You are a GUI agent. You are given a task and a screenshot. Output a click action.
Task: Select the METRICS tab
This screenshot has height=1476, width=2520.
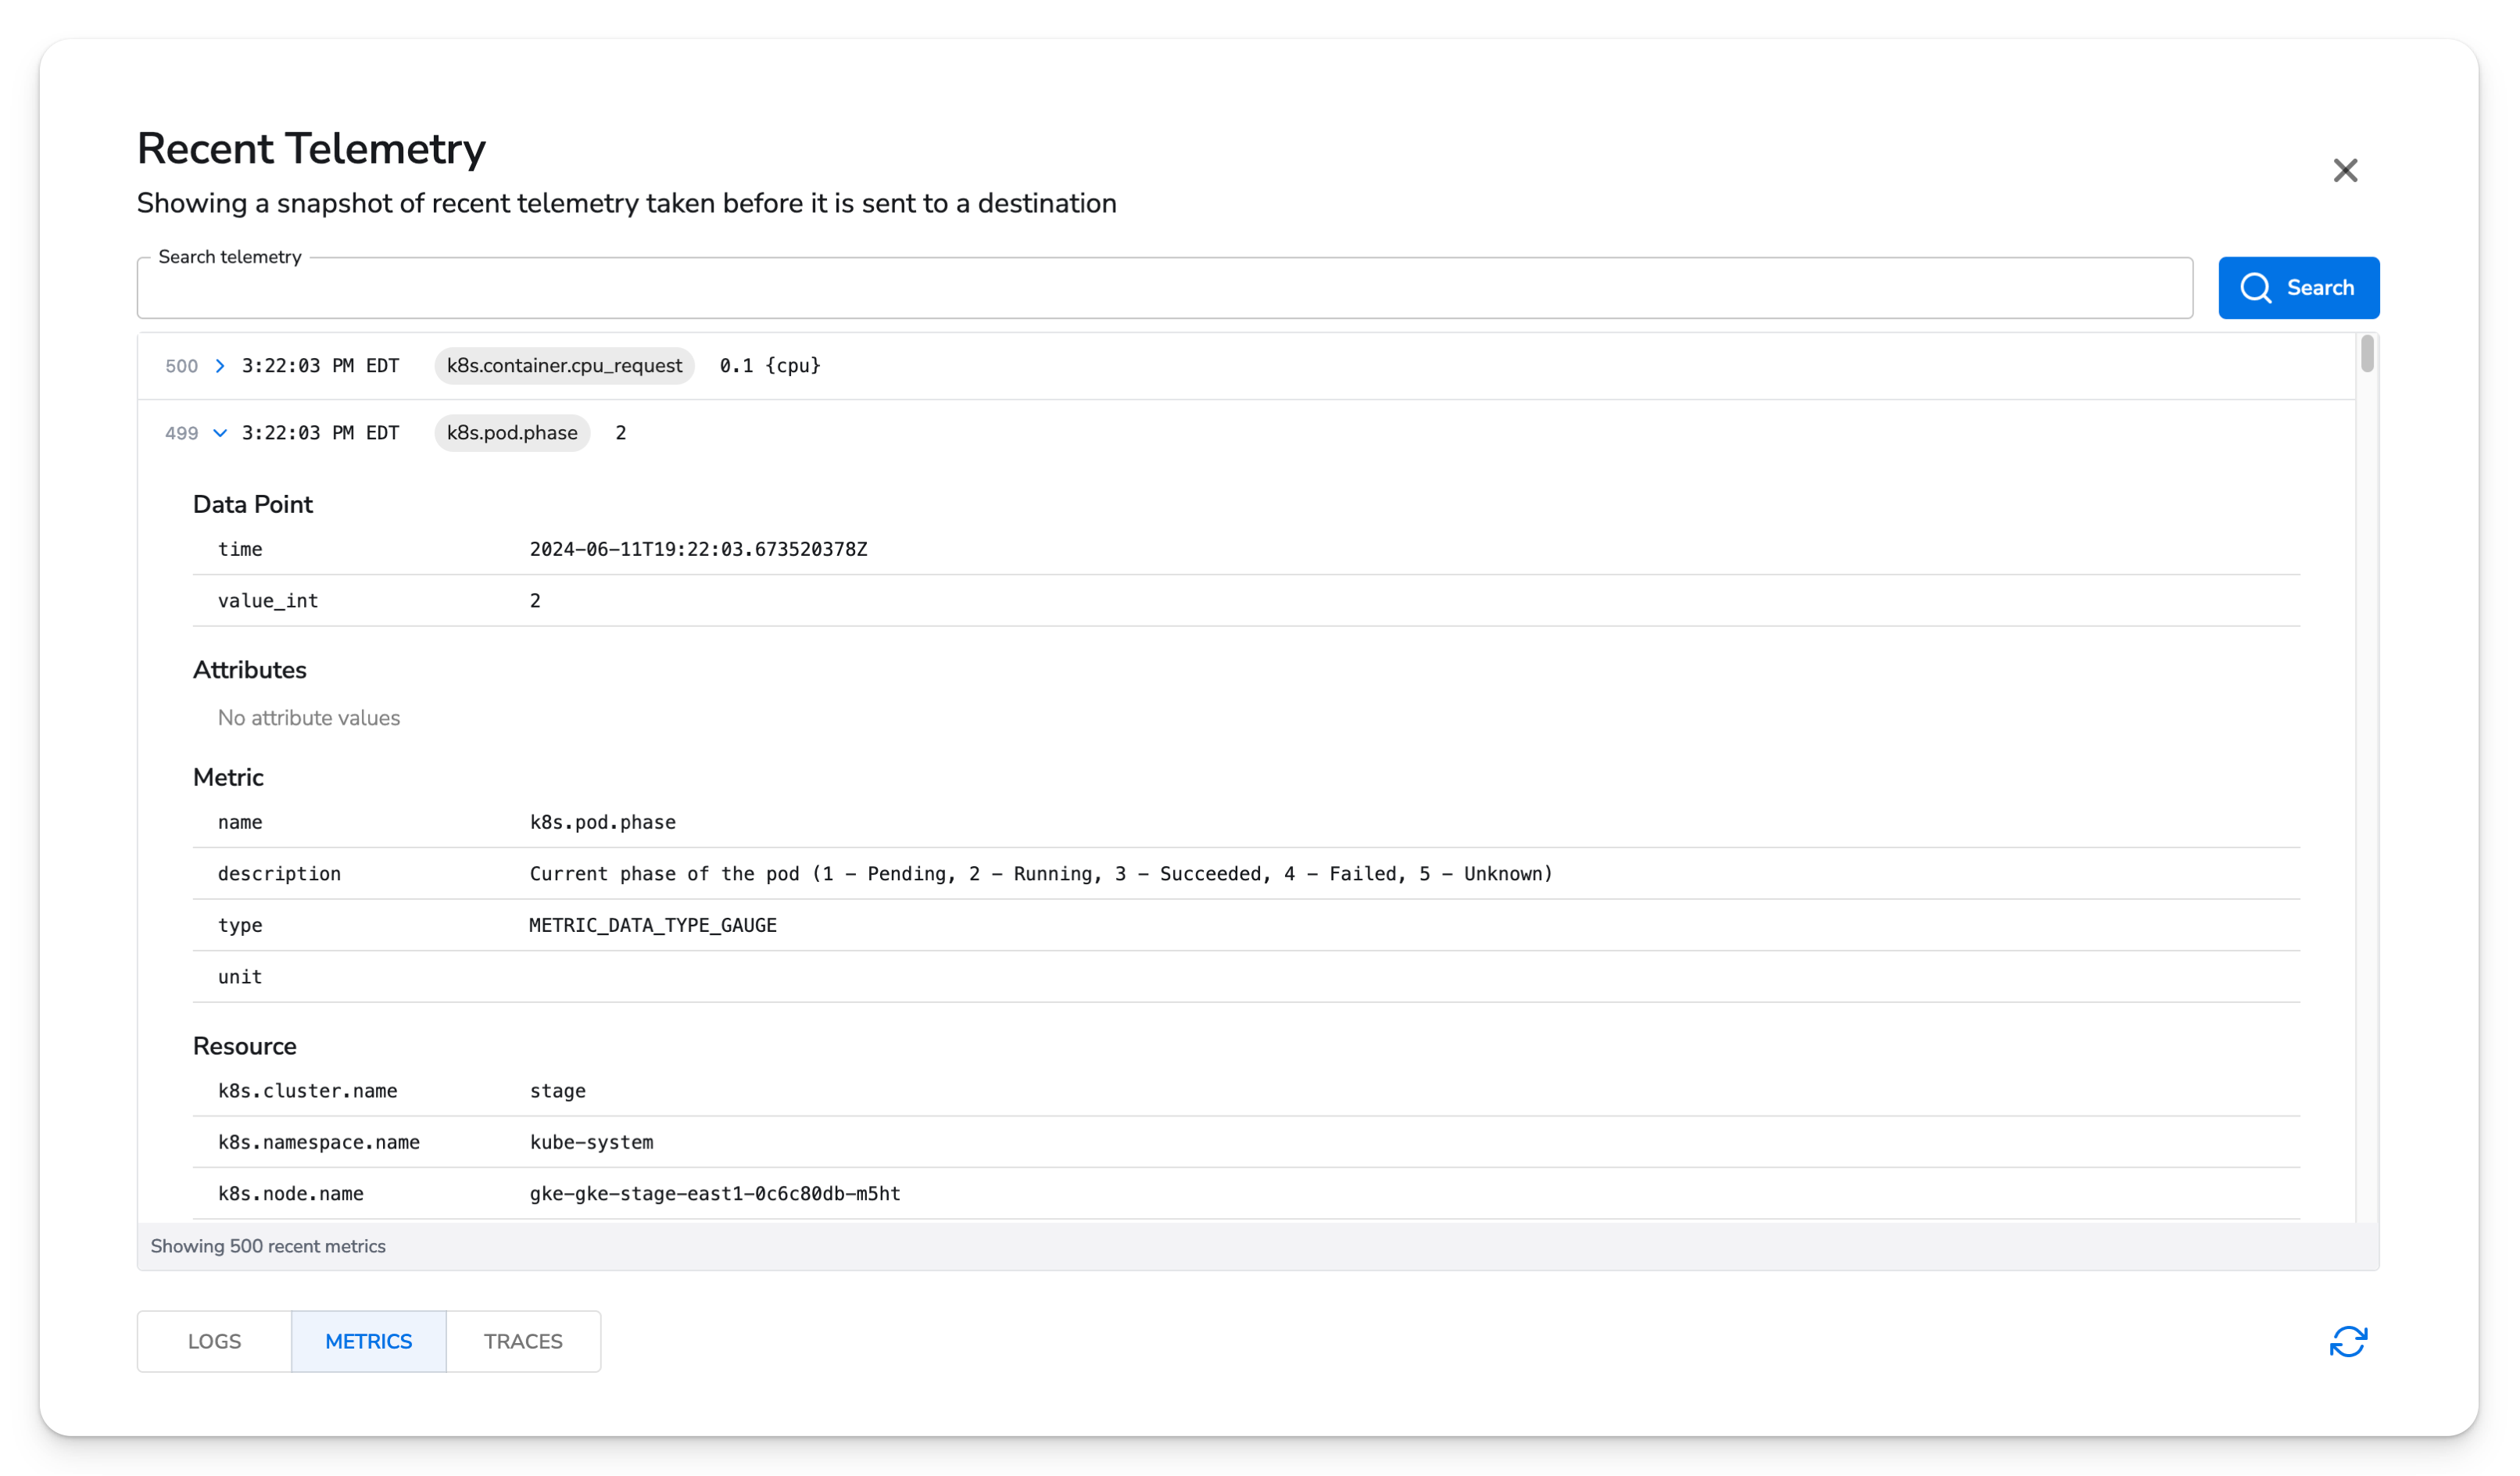click(368, 1341)
